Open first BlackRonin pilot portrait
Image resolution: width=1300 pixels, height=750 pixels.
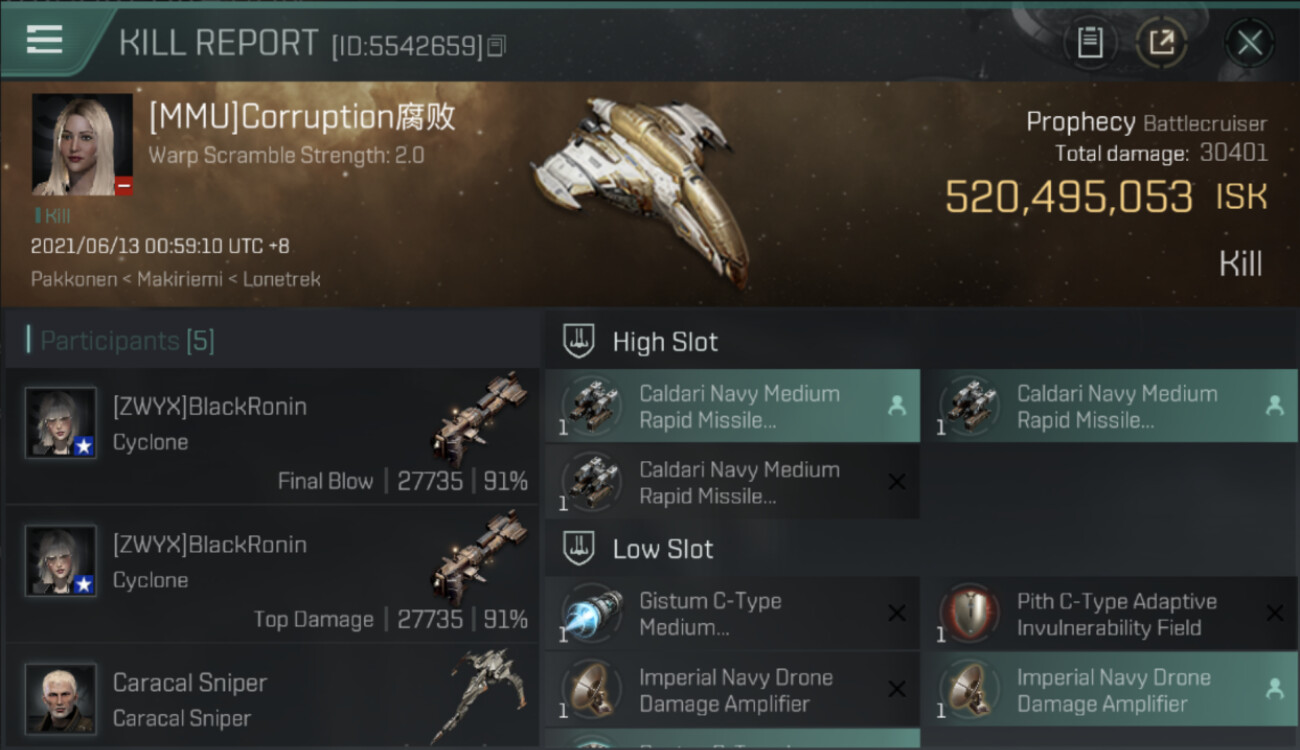61,423
